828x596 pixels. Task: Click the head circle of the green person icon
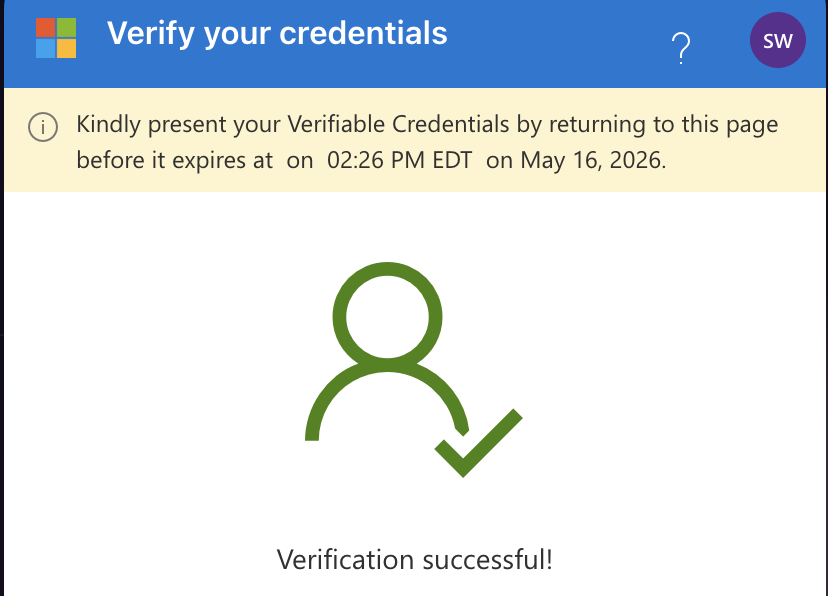click(x=386, y=314)
